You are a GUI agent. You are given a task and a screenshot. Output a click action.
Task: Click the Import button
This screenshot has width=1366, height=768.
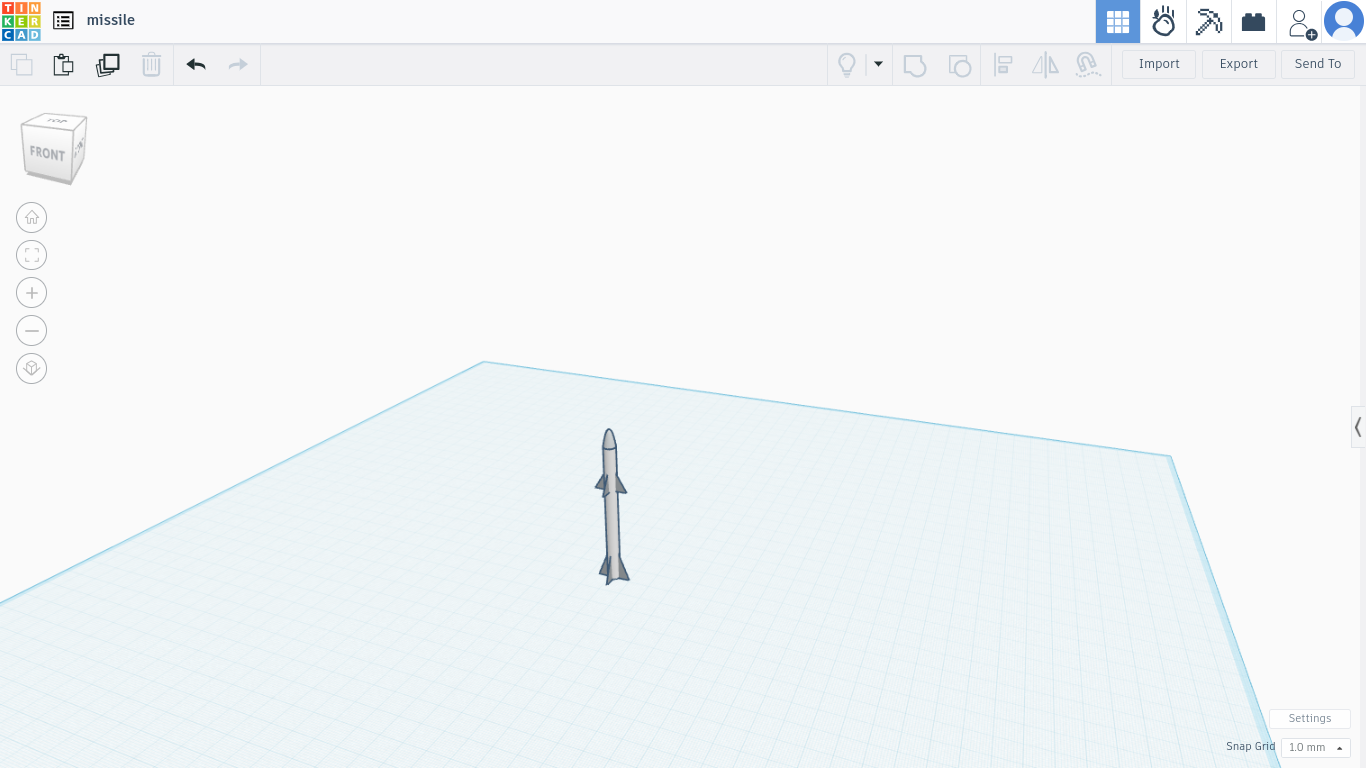pyautogui.click(x=1159, y=64)
